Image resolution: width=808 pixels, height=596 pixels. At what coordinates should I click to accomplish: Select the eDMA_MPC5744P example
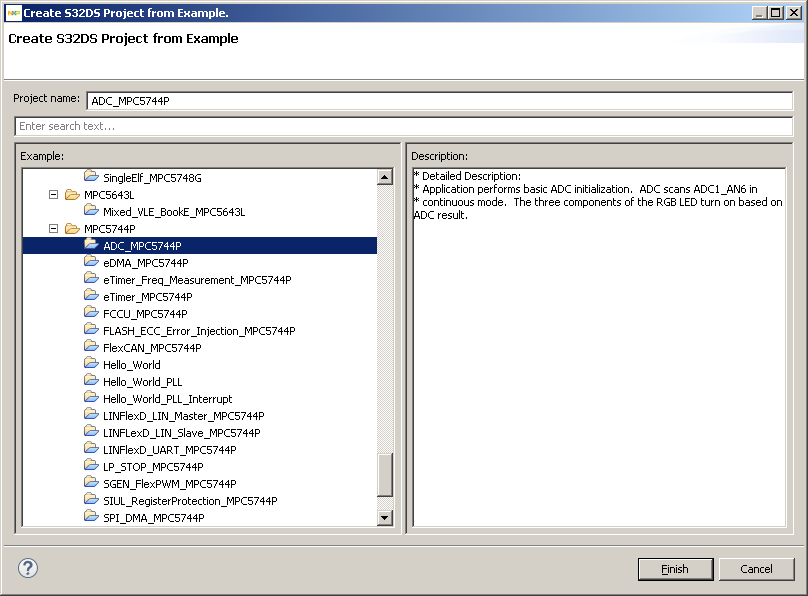coord(145,263)
